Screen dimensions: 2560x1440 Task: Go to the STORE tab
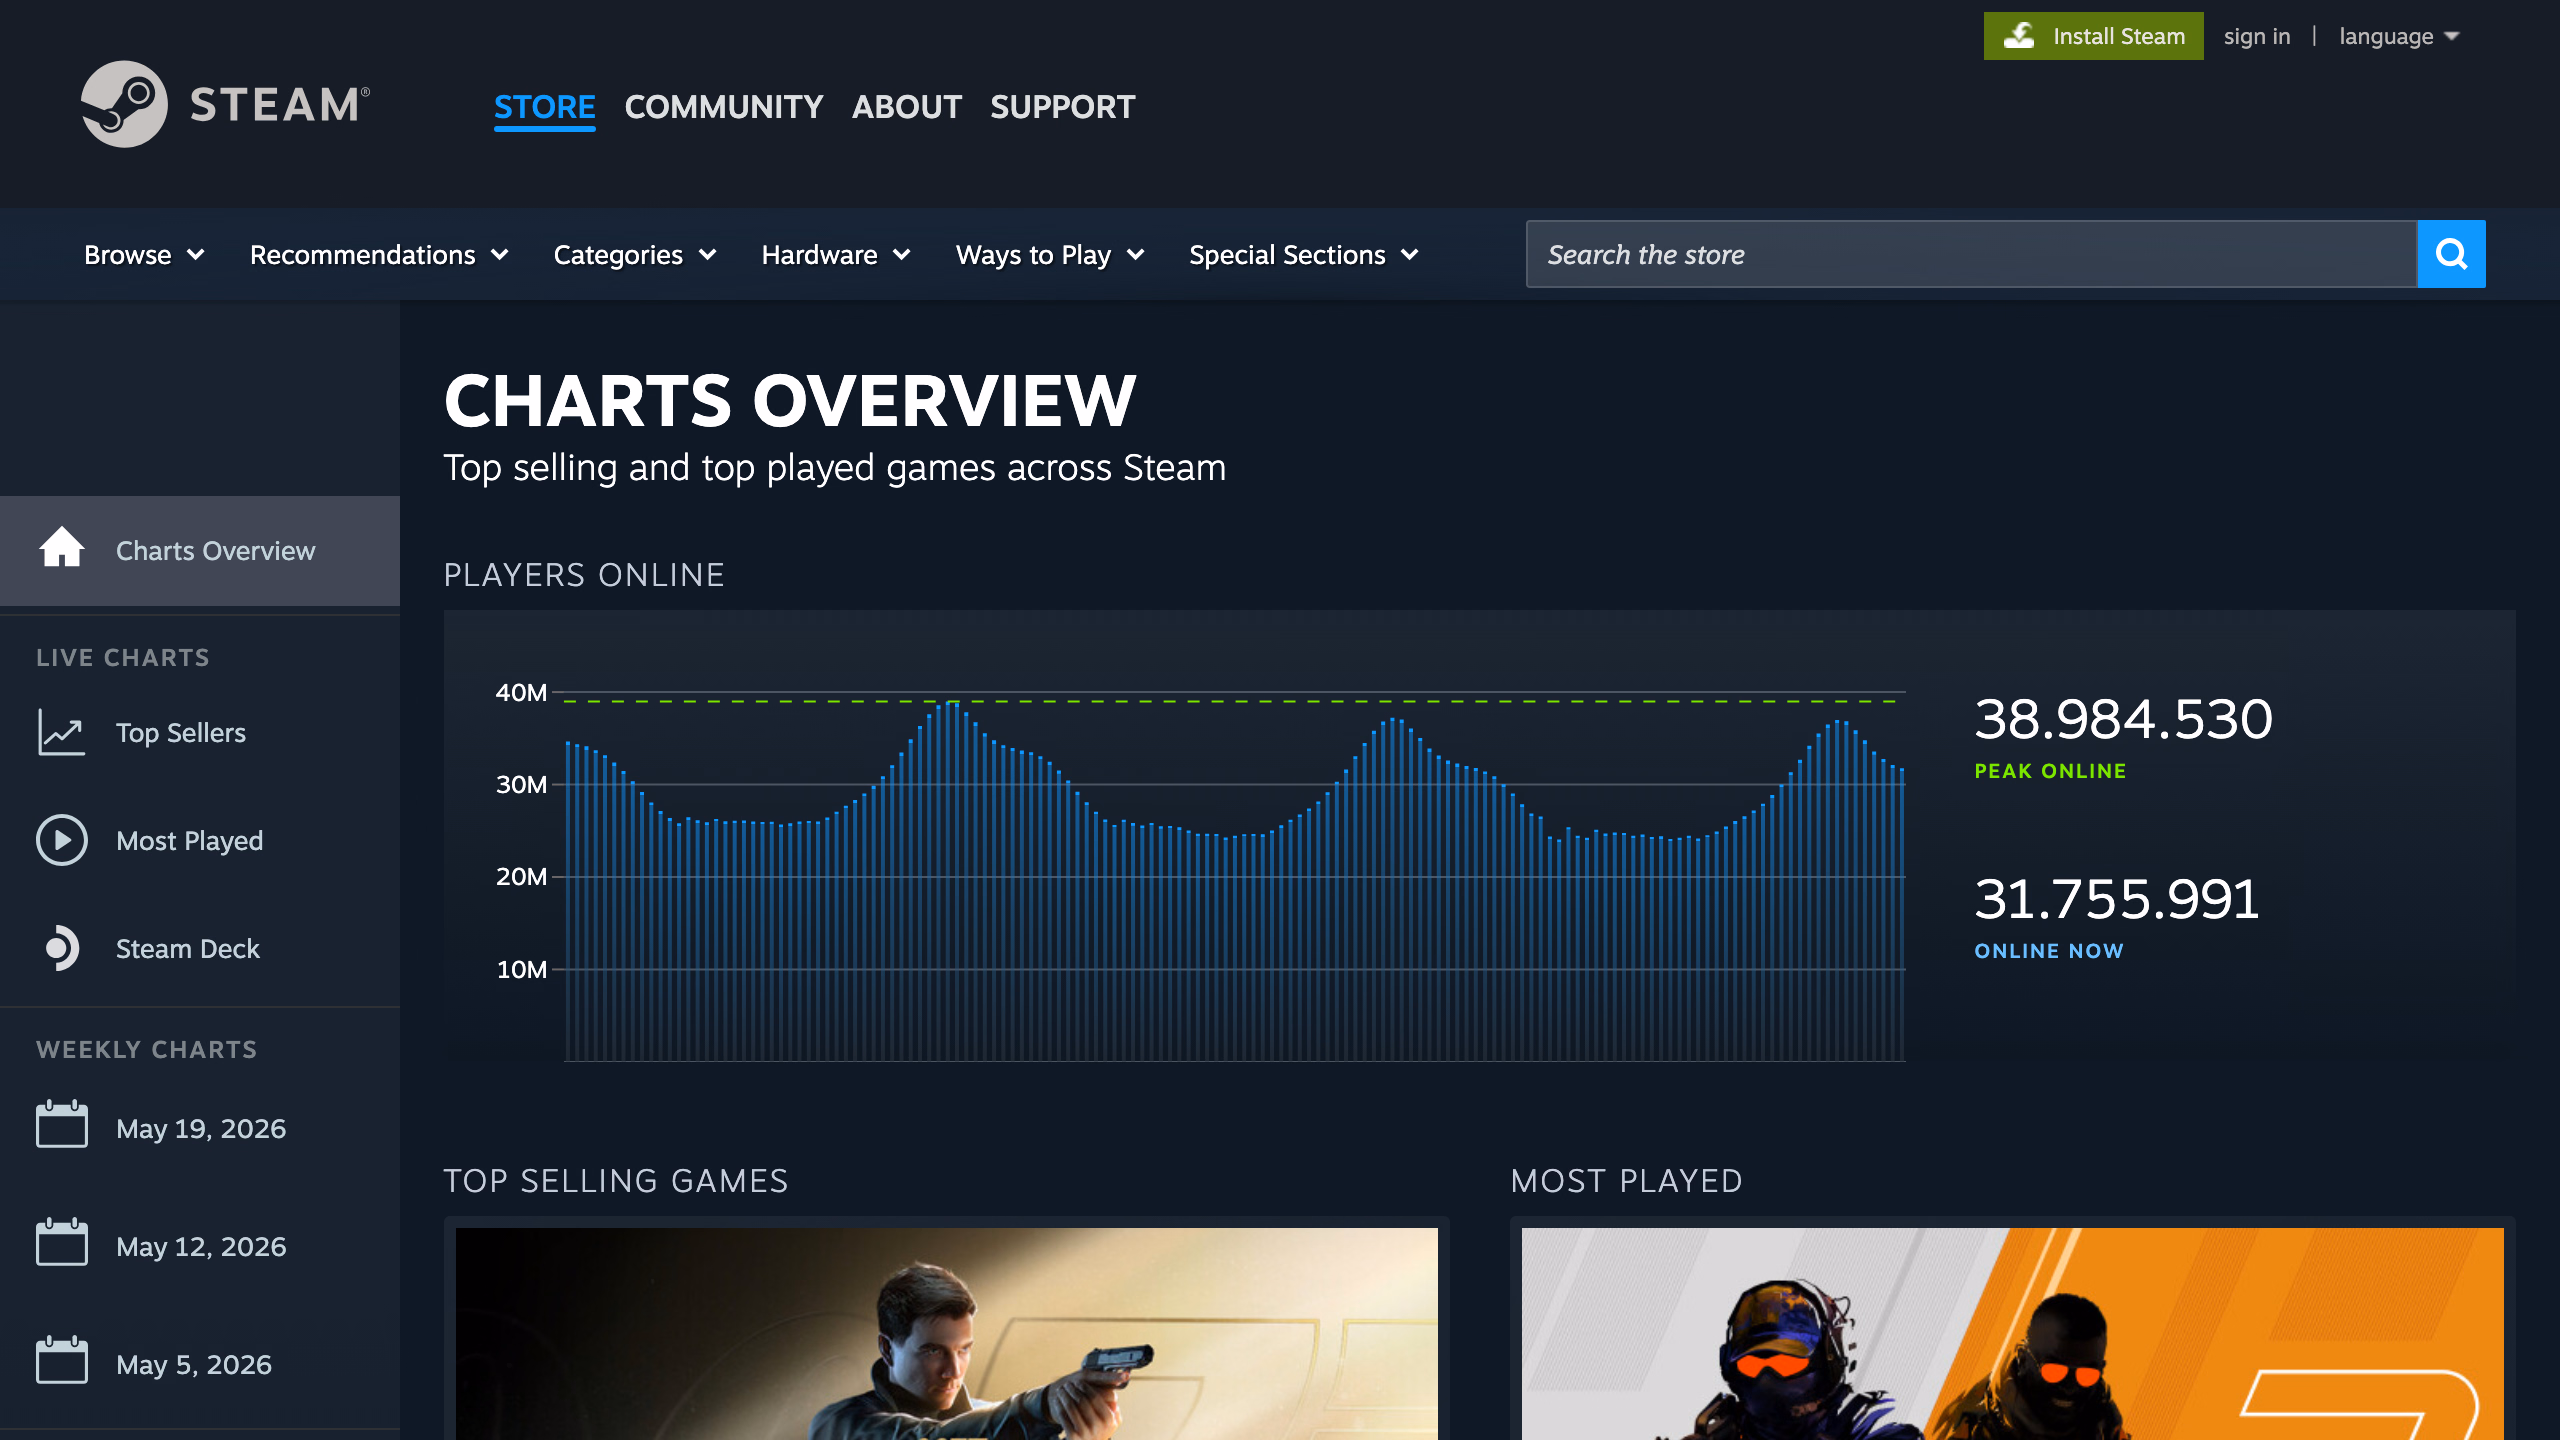point(545,107)
